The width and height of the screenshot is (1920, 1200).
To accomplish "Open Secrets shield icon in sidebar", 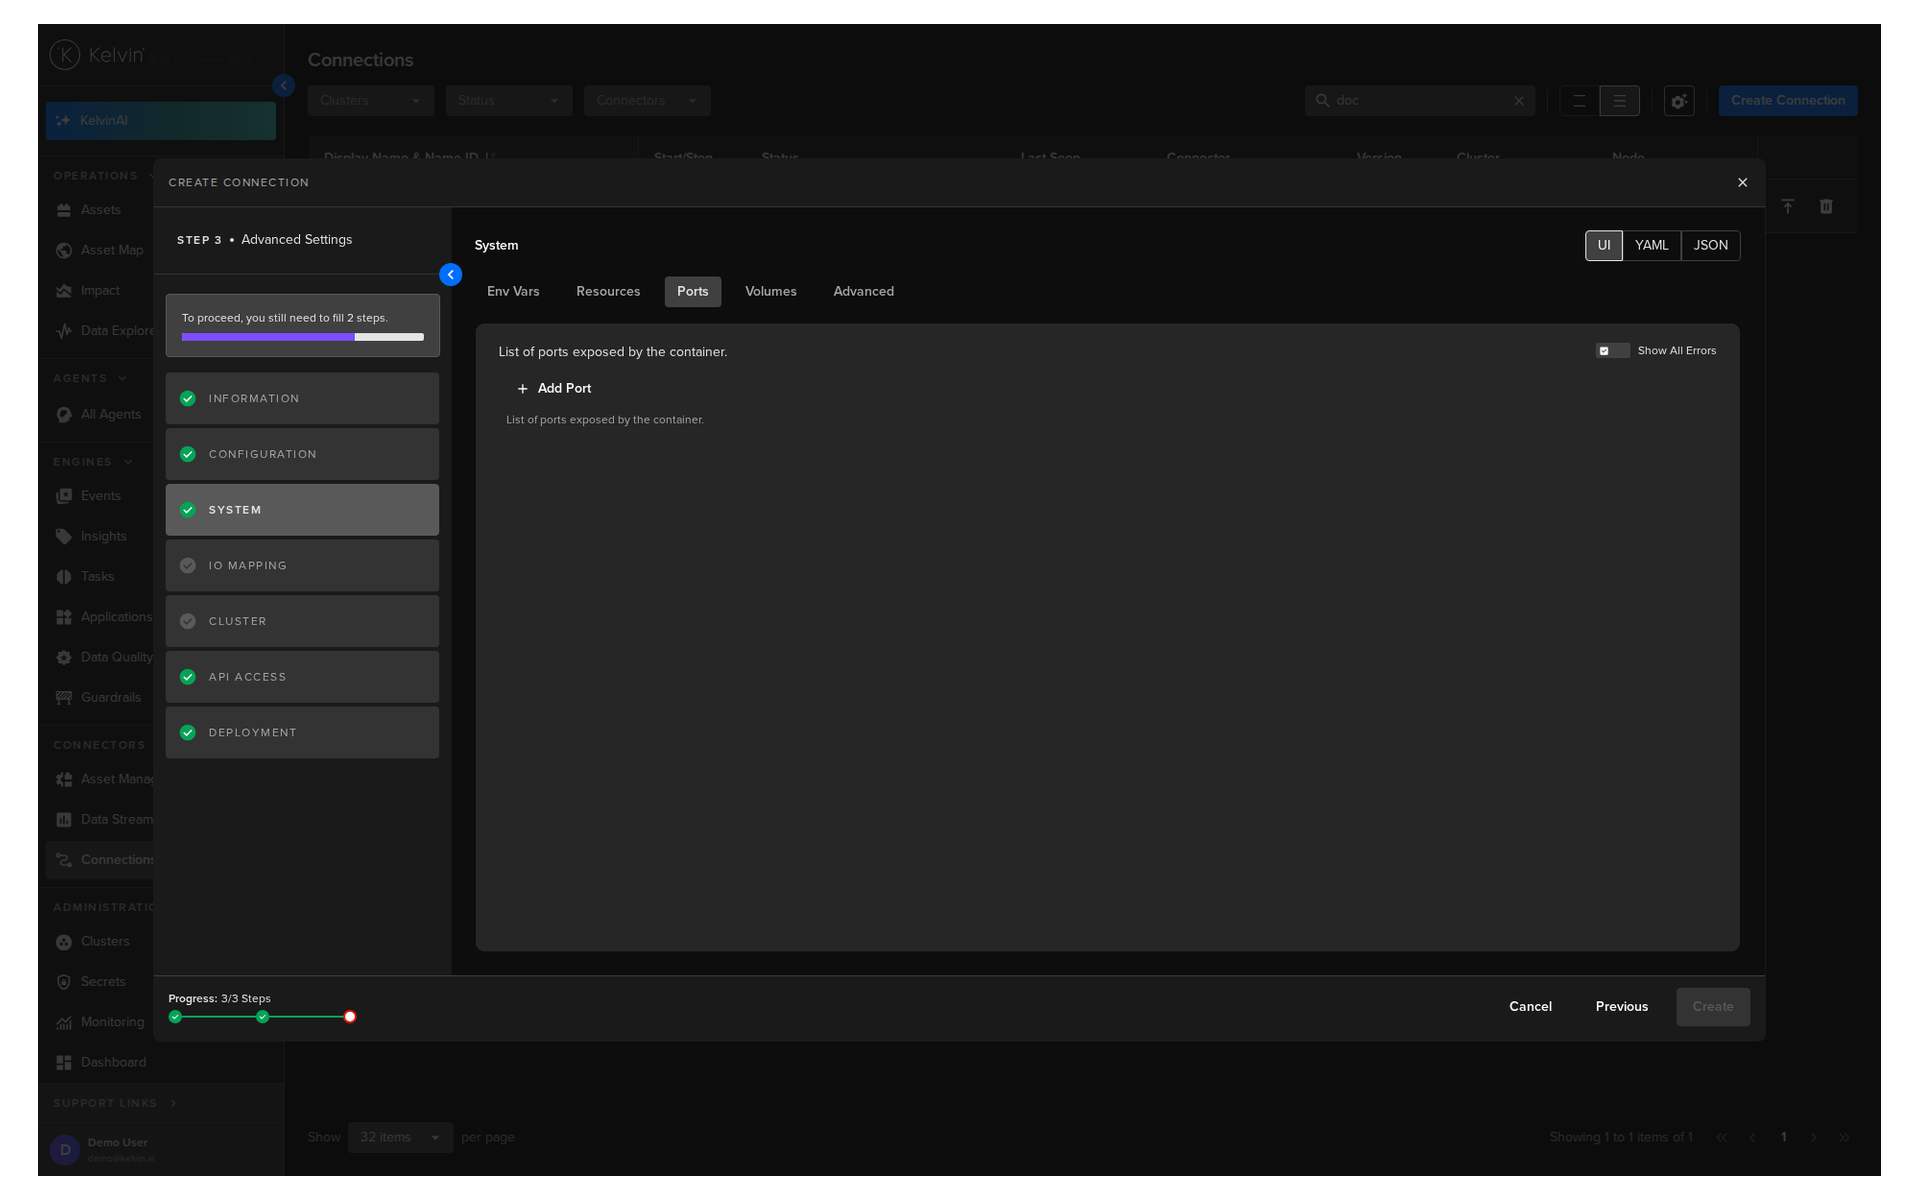I will 64,982.
